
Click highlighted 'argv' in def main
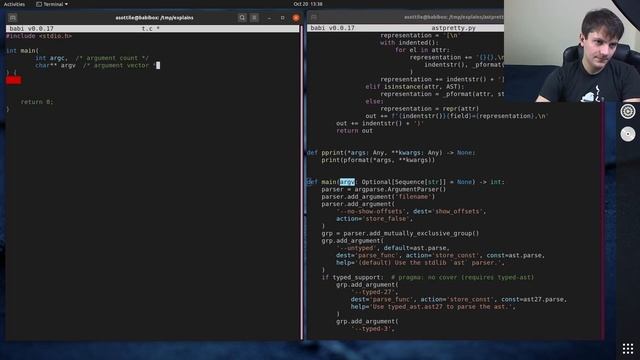point(347,182)
